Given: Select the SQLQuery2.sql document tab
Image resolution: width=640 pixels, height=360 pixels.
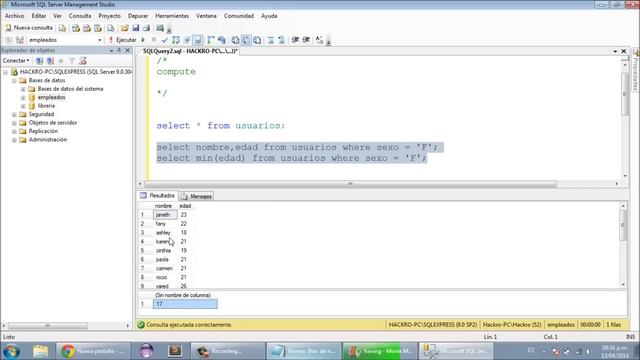Looking at the screenshot, I should point(190,51).
